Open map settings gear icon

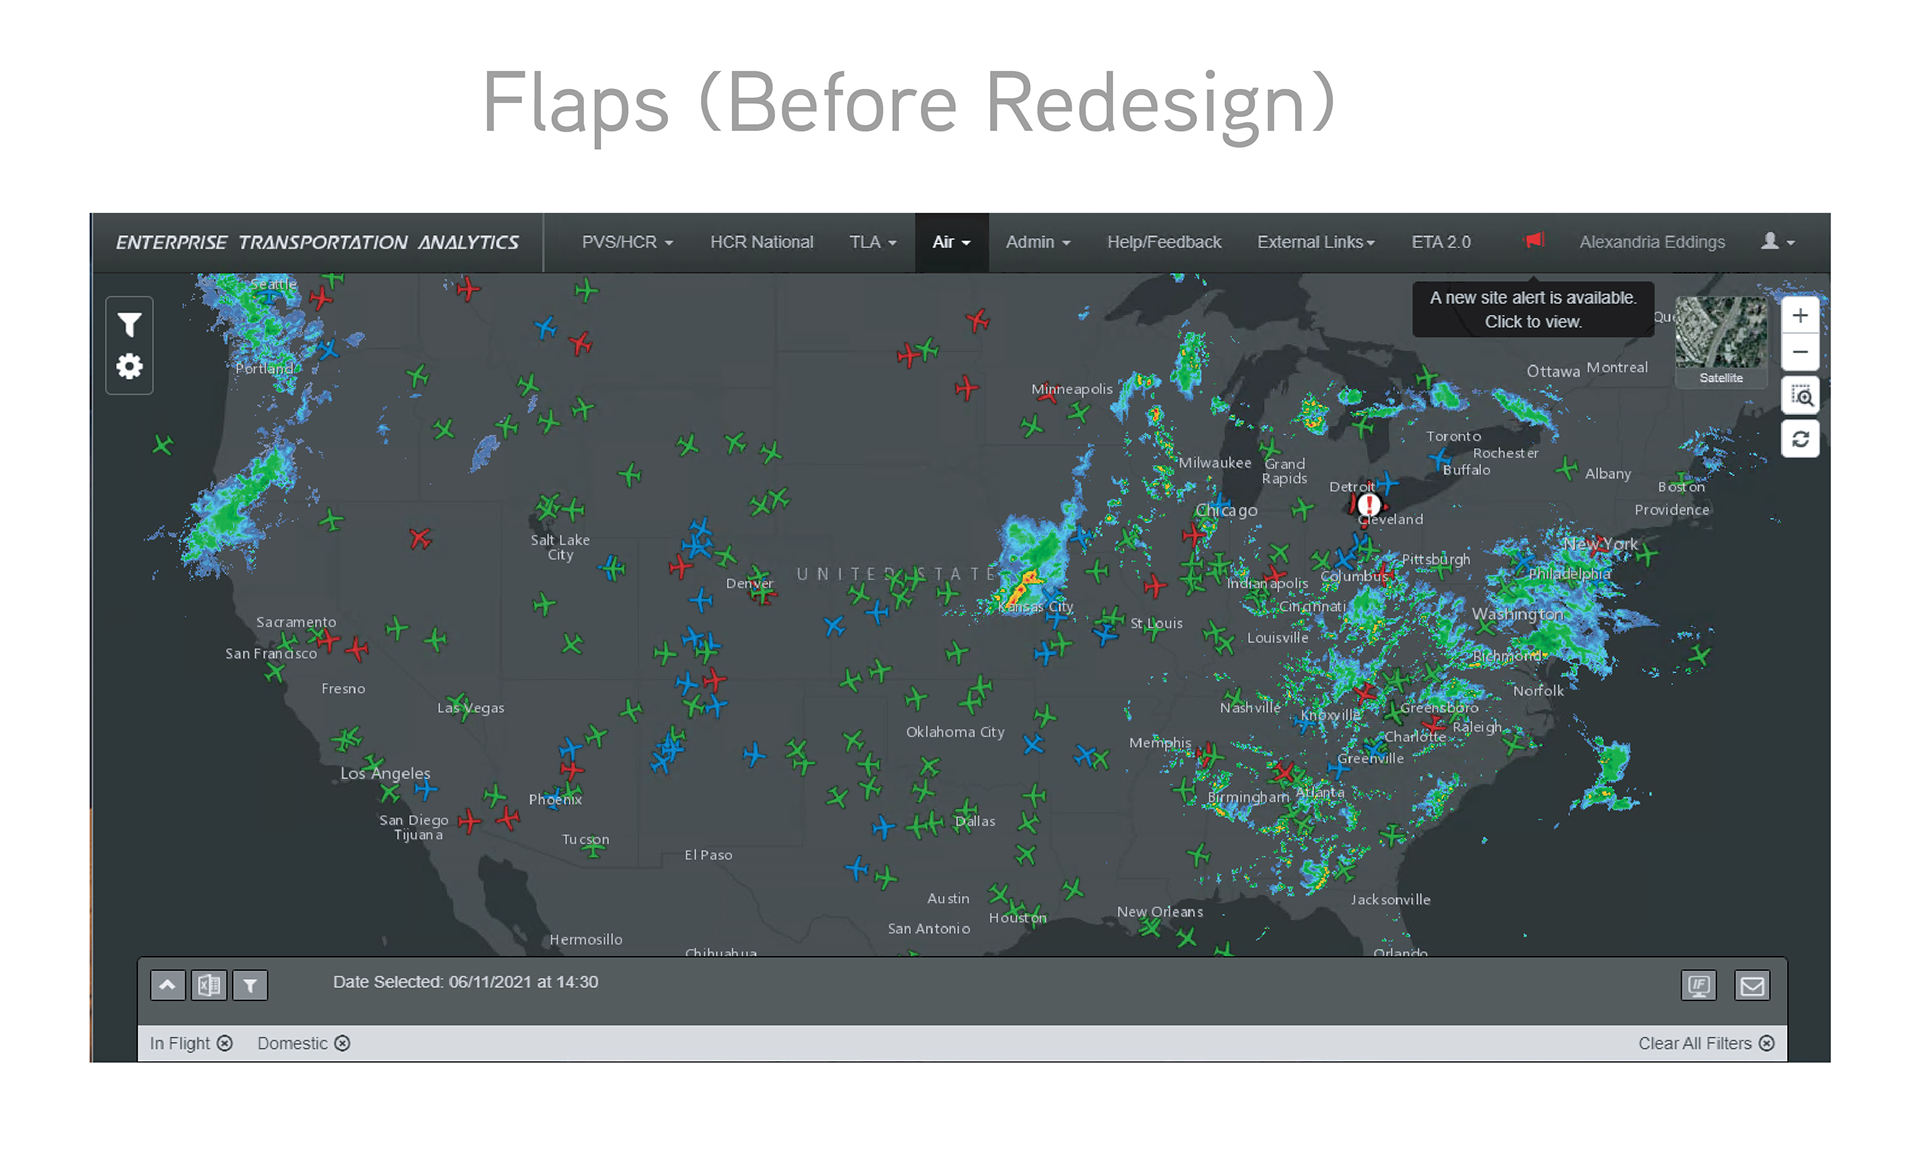pos(129,367)
